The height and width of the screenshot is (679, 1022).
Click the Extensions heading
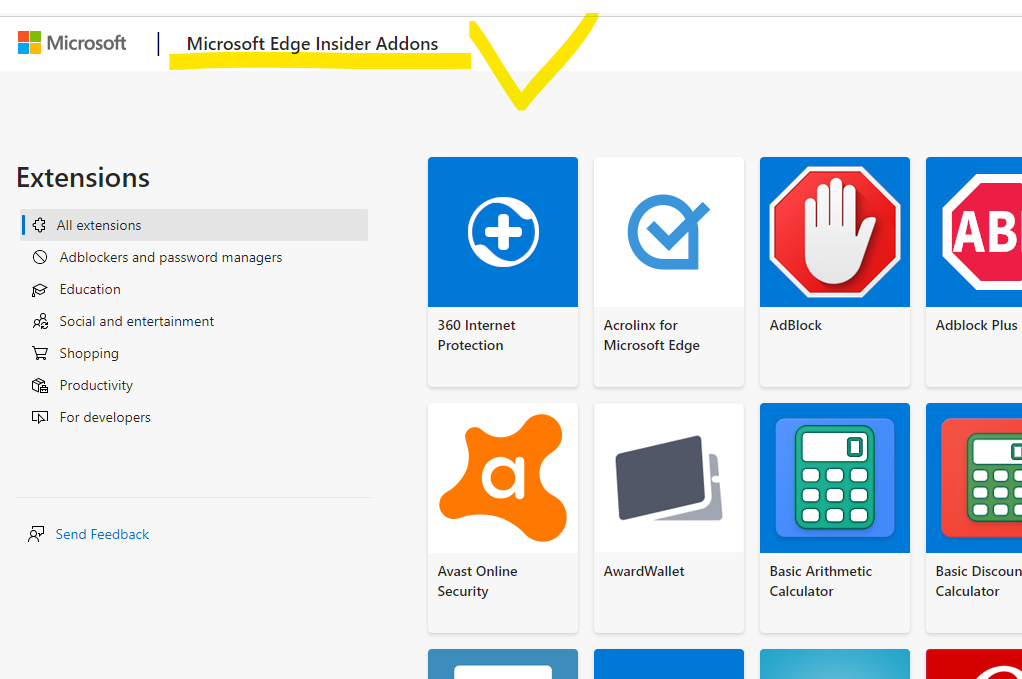pyautogui.click(x=83, y=178)
